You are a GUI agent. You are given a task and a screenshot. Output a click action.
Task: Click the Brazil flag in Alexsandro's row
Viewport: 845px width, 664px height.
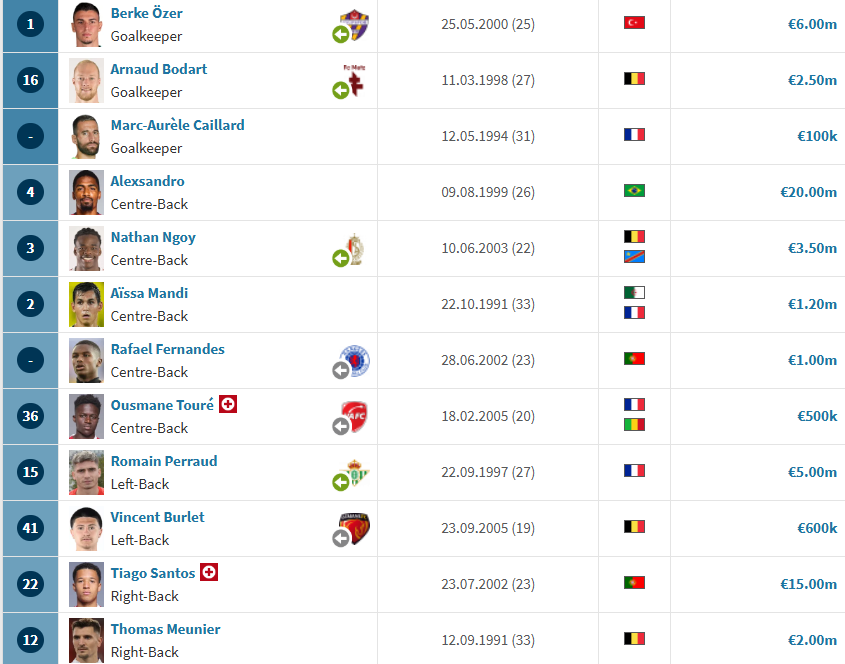click(634, 191)
